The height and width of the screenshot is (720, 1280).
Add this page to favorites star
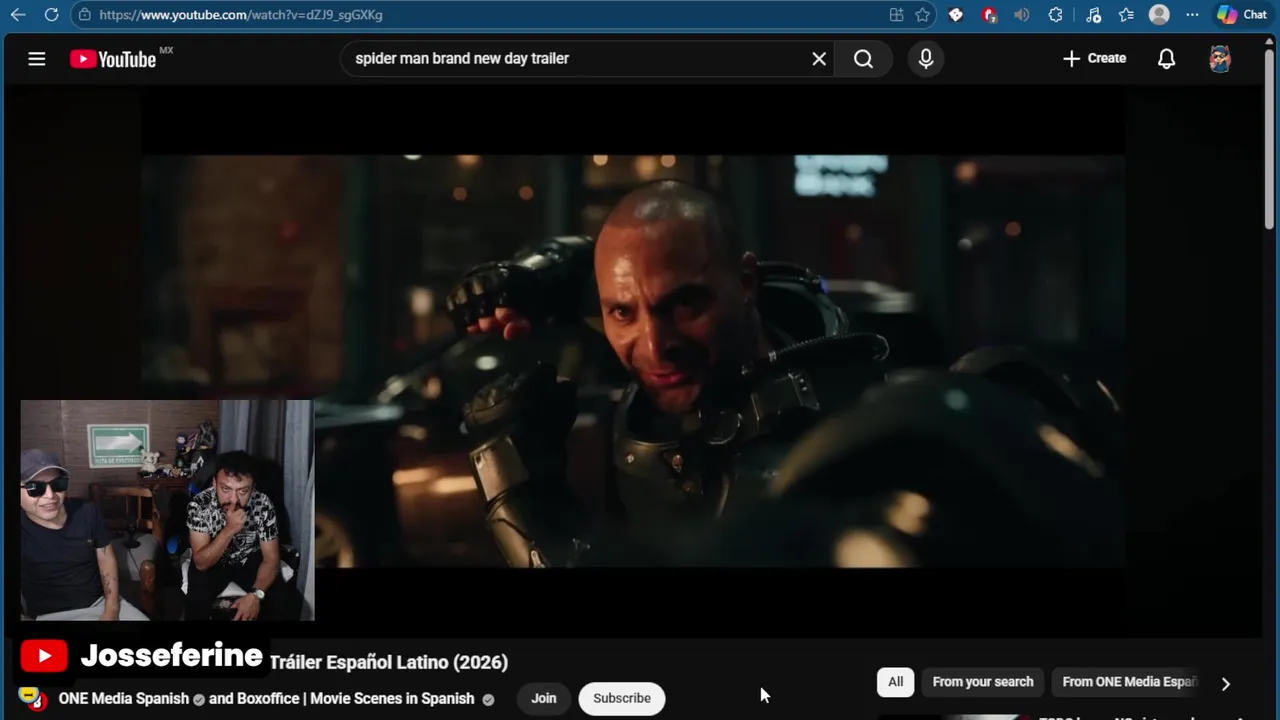922,15
